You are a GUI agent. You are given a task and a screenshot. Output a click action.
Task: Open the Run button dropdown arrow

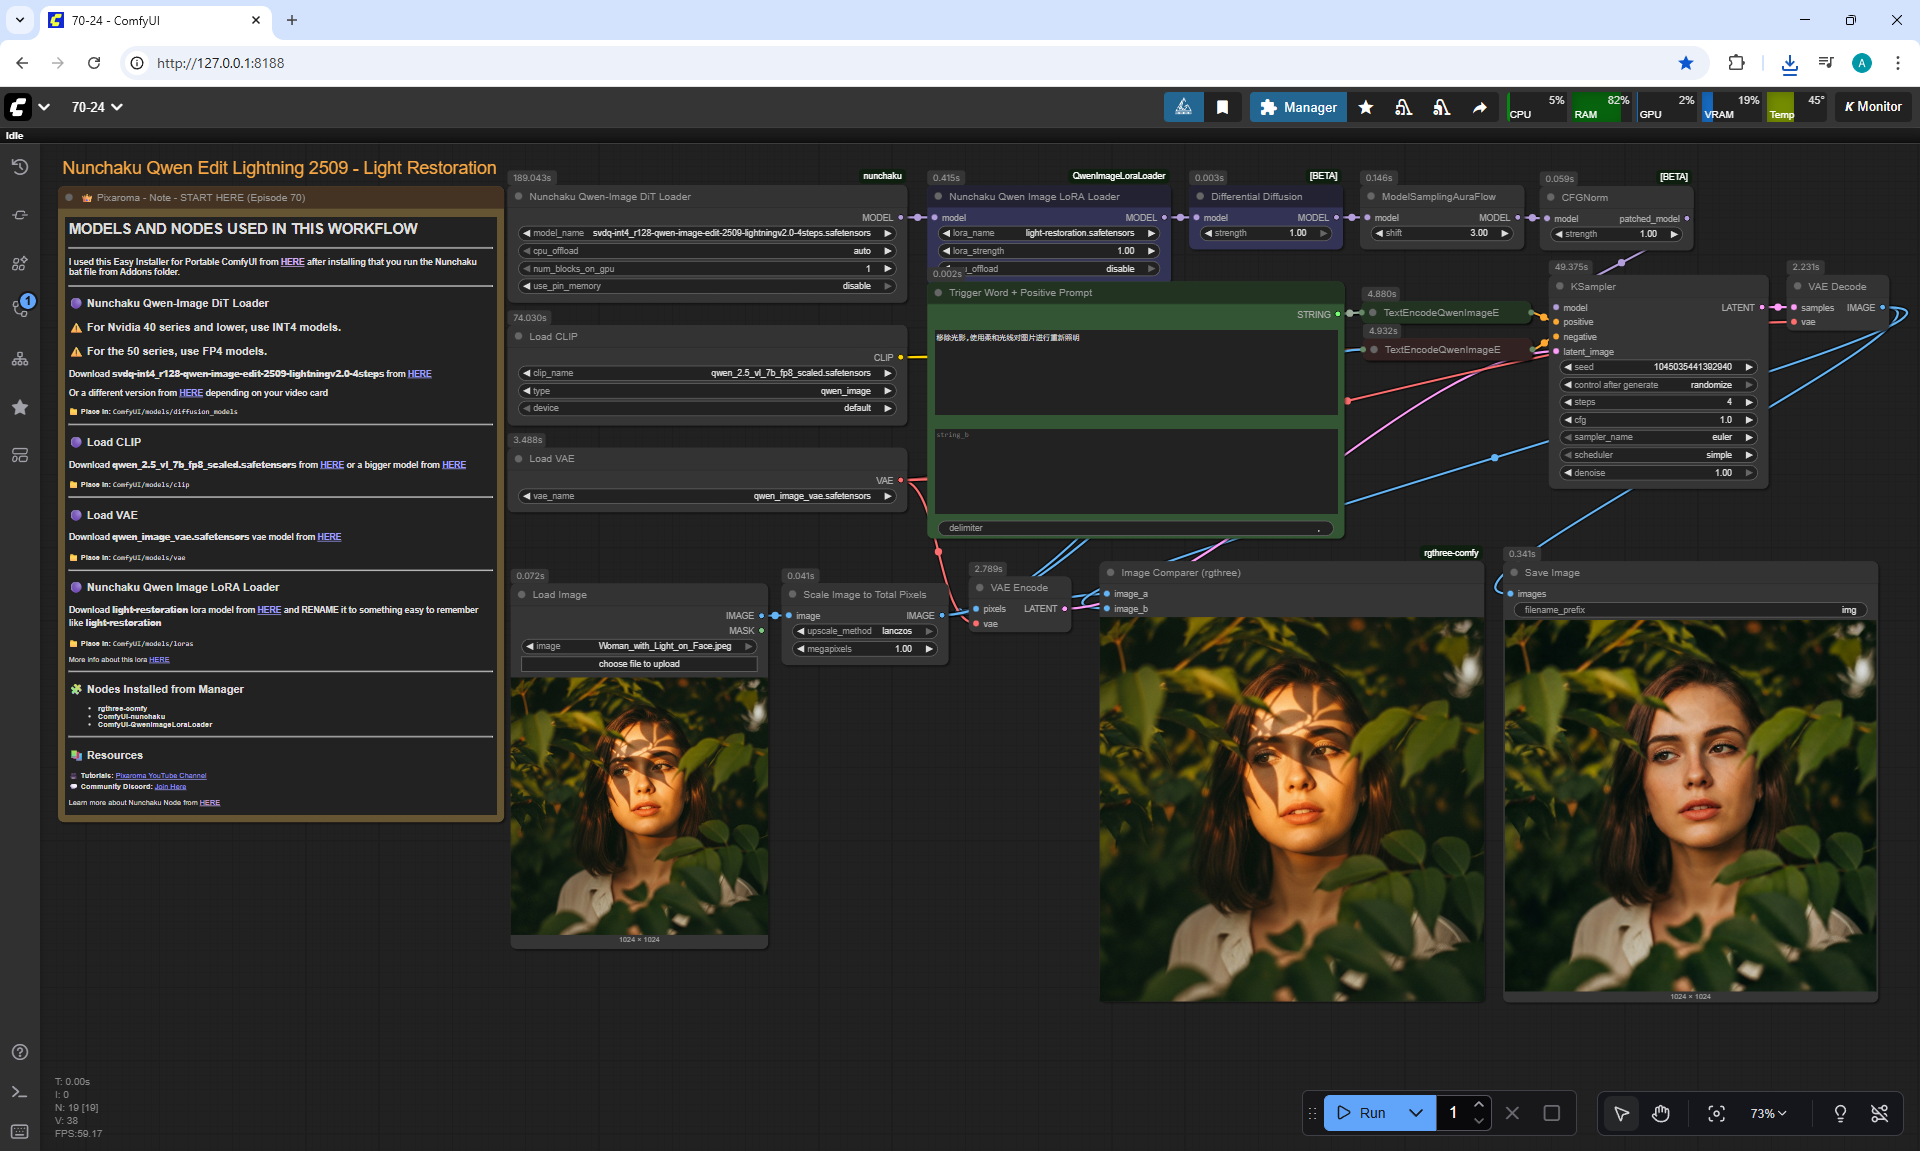pos(1415,1113)
